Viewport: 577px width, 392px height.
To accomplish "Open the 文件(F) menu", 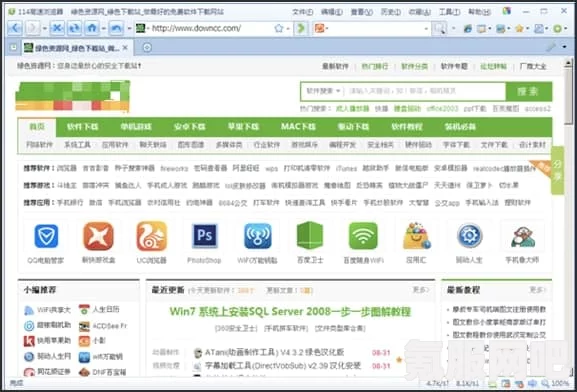I will click(x=302, y=12).
